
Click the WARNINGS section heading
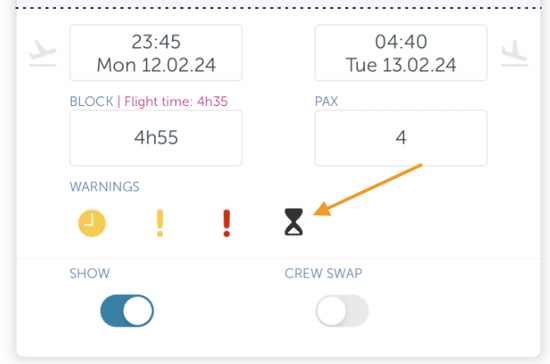point(105,187)
